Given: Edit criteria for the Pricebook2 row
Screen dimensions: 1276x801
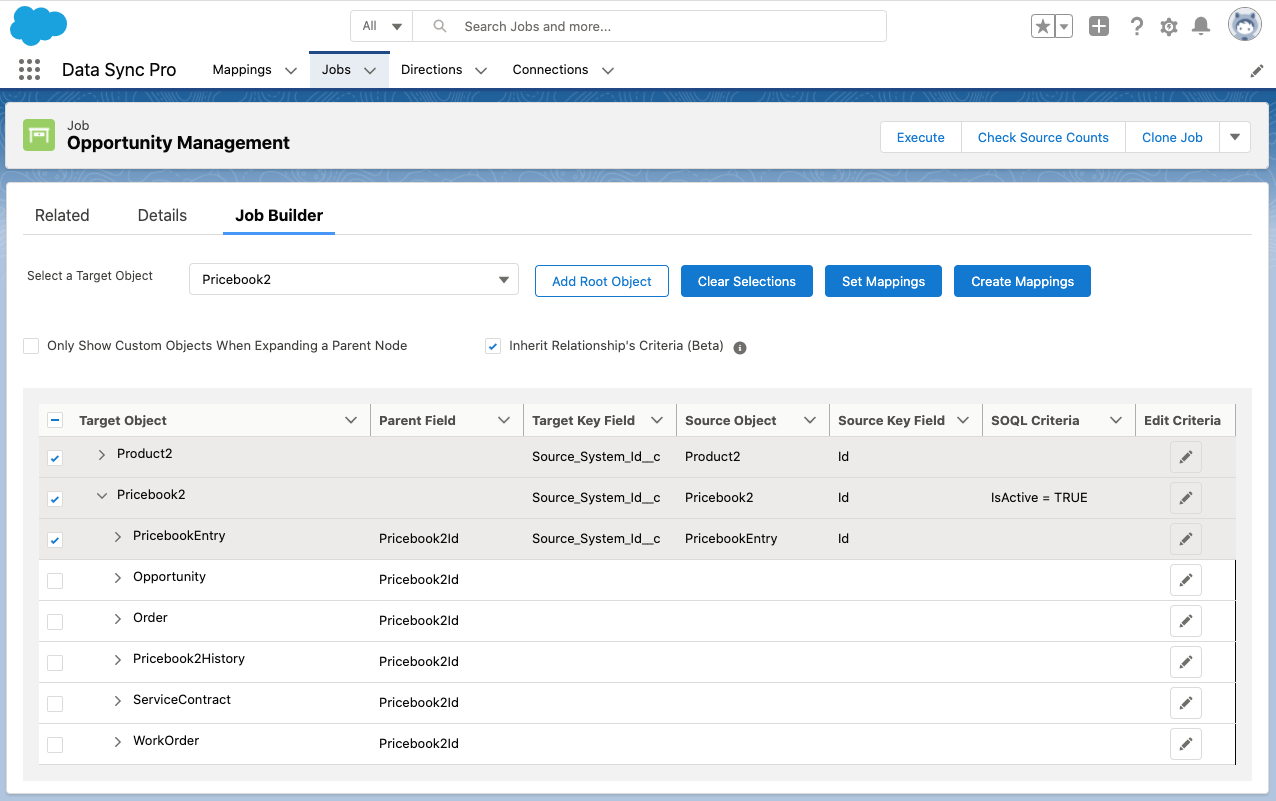Looking at the screenshot, I should [x=1186, y=498].
